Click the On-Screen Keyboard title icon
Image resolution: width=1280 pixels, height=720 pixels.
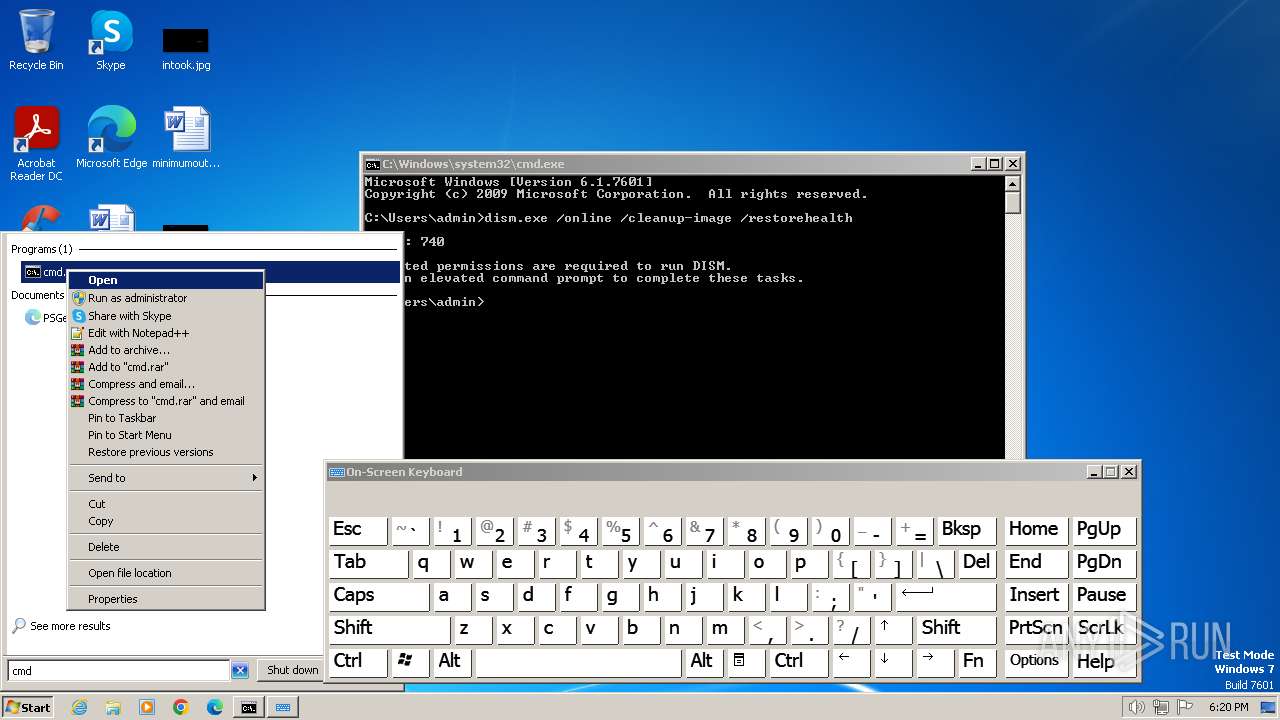tap(337, 472)
